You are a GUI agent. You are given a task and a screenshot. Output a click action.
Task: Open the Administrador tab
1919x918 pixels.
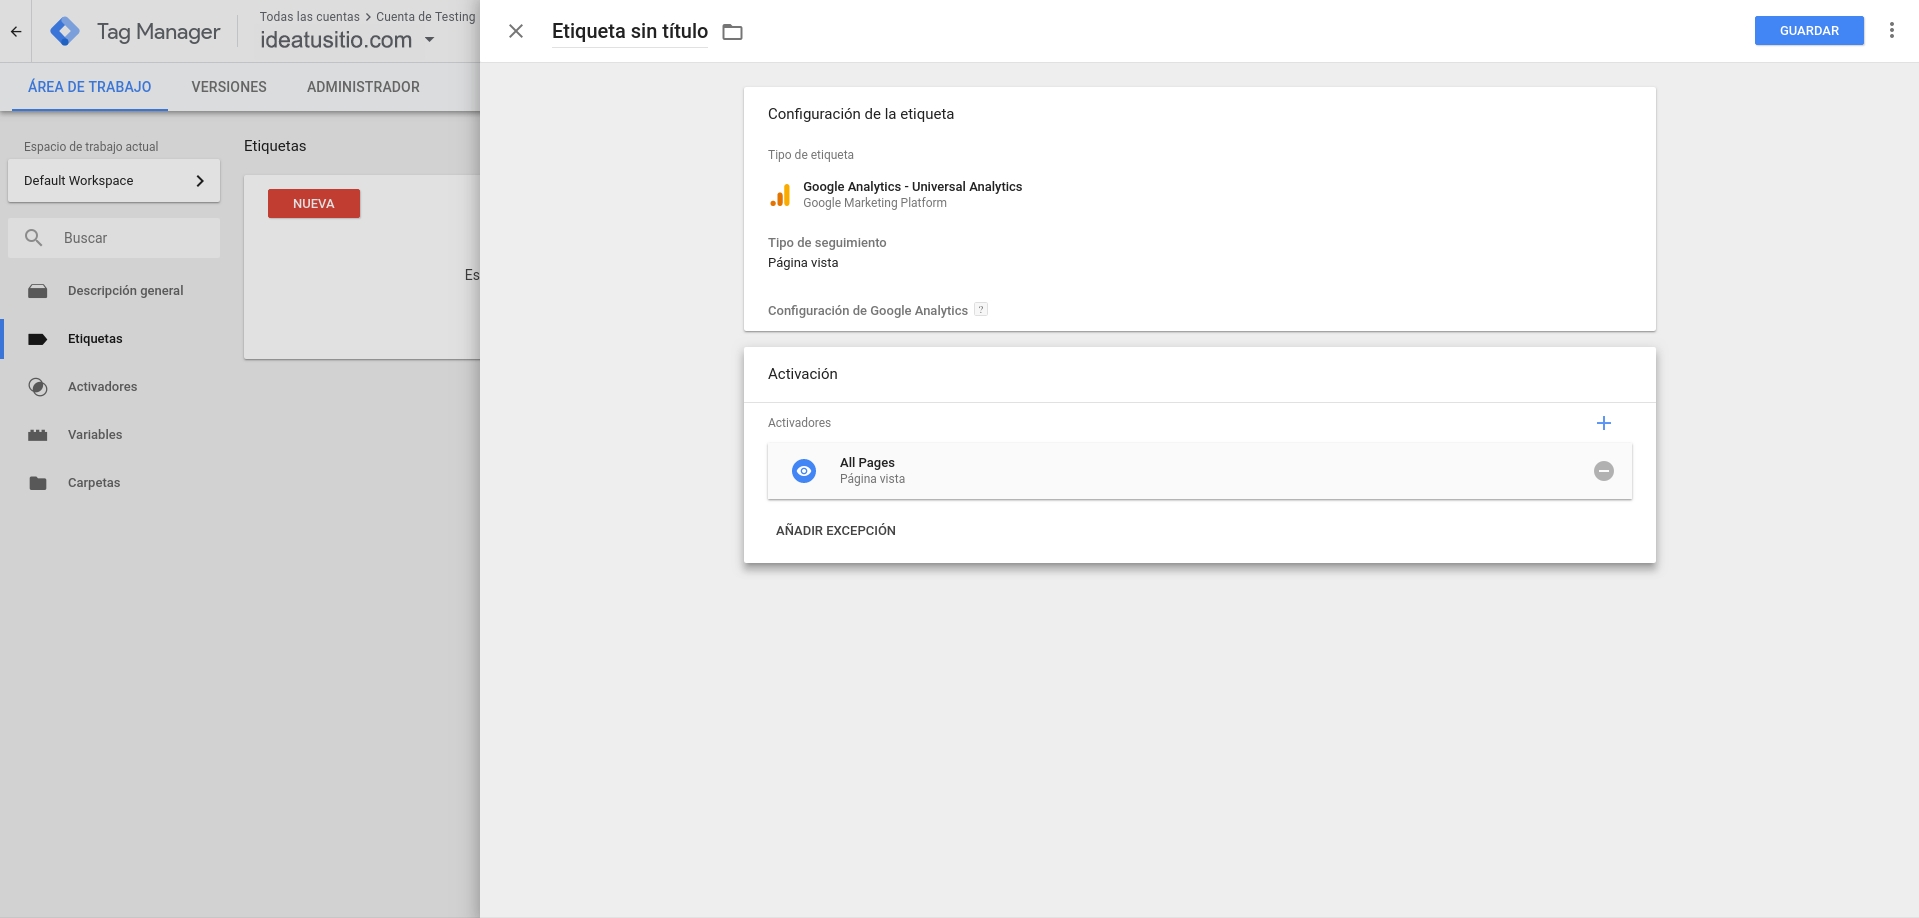(x=363, y=87)
